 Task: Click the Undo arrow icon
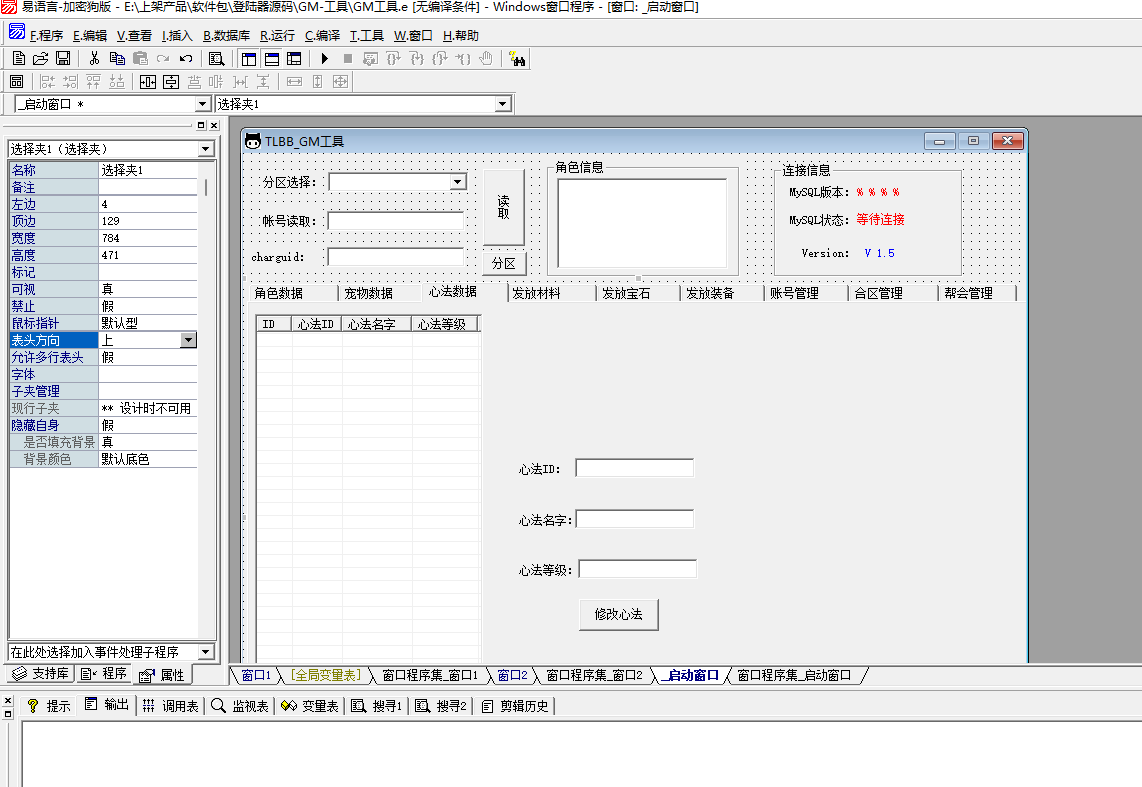(185, 59)
